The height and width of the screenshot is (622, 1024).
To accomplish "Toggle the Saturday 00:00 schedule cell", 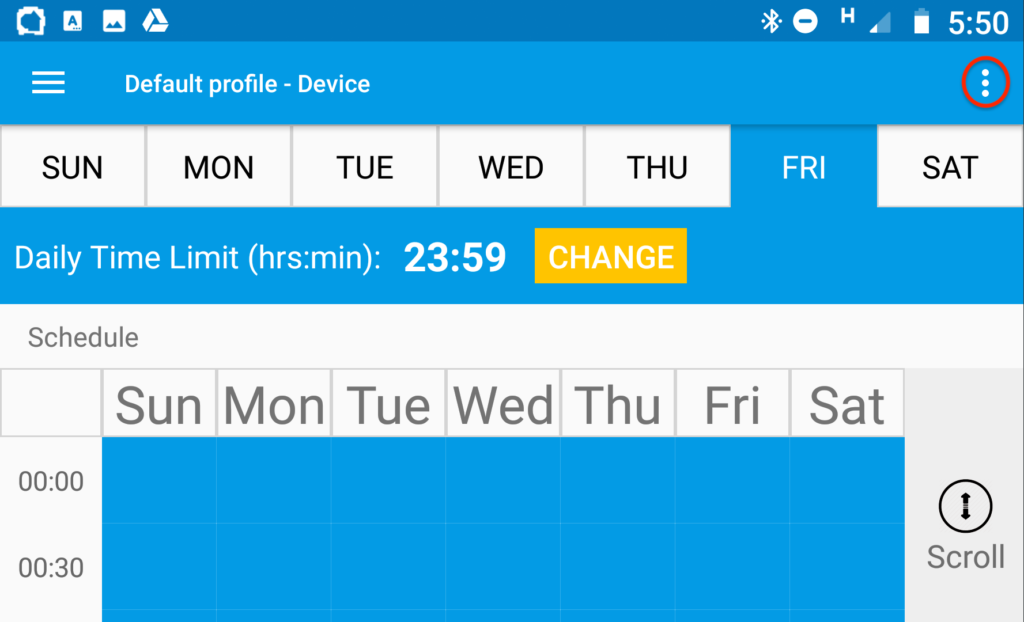I will pos(847,480).
